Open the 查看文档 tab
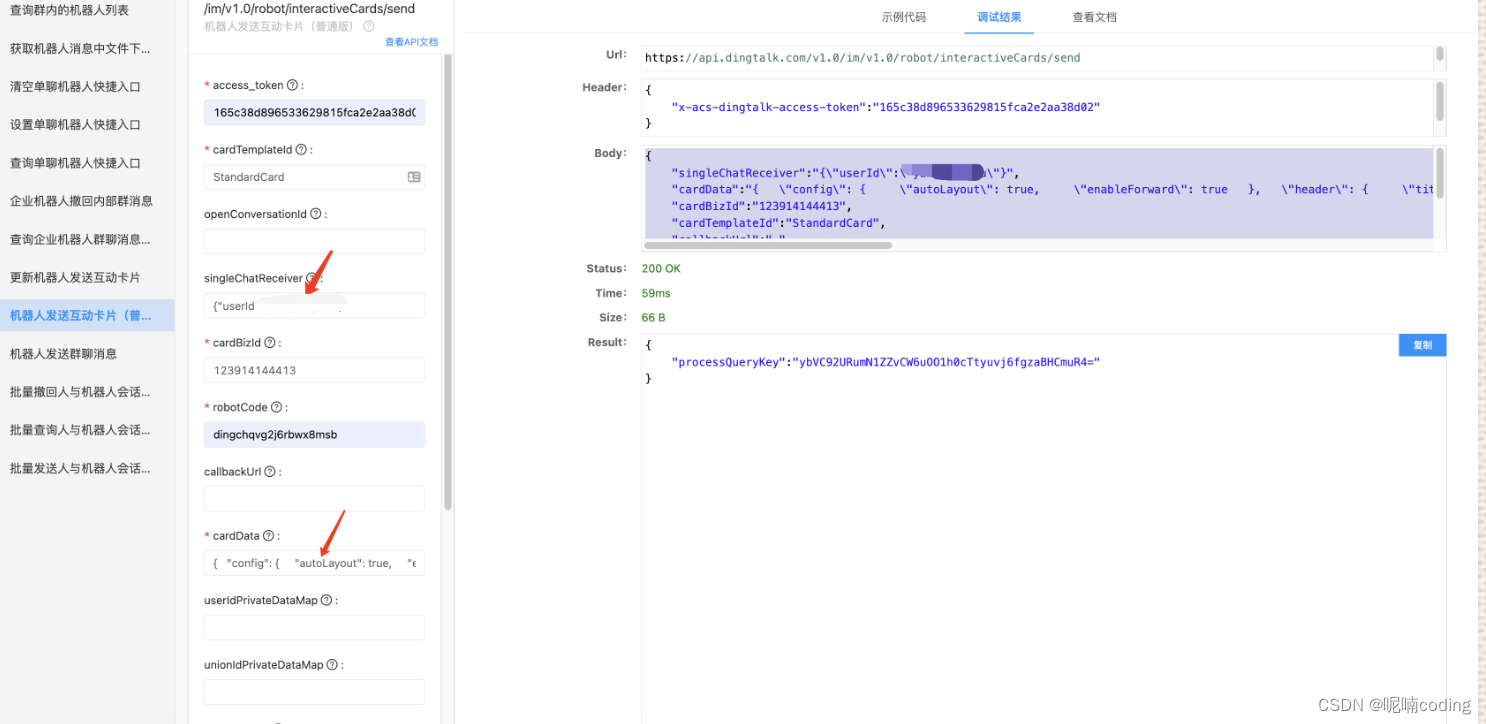 1094,17
